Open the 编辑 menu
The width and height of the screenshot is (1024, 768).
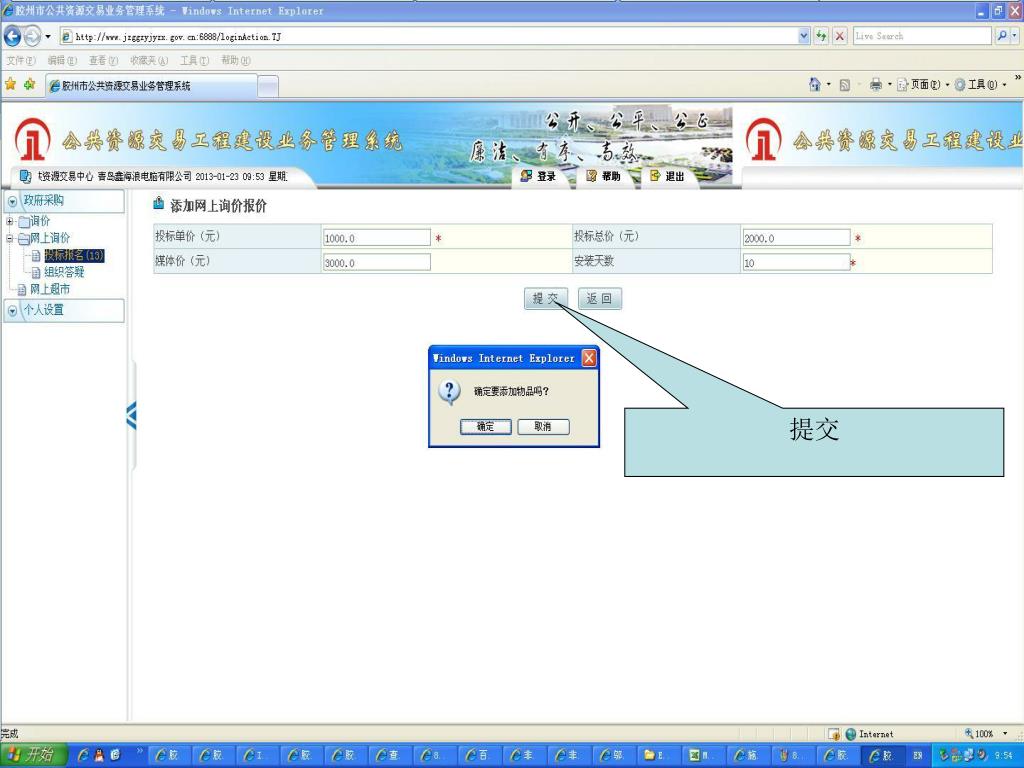coord(62,60)
